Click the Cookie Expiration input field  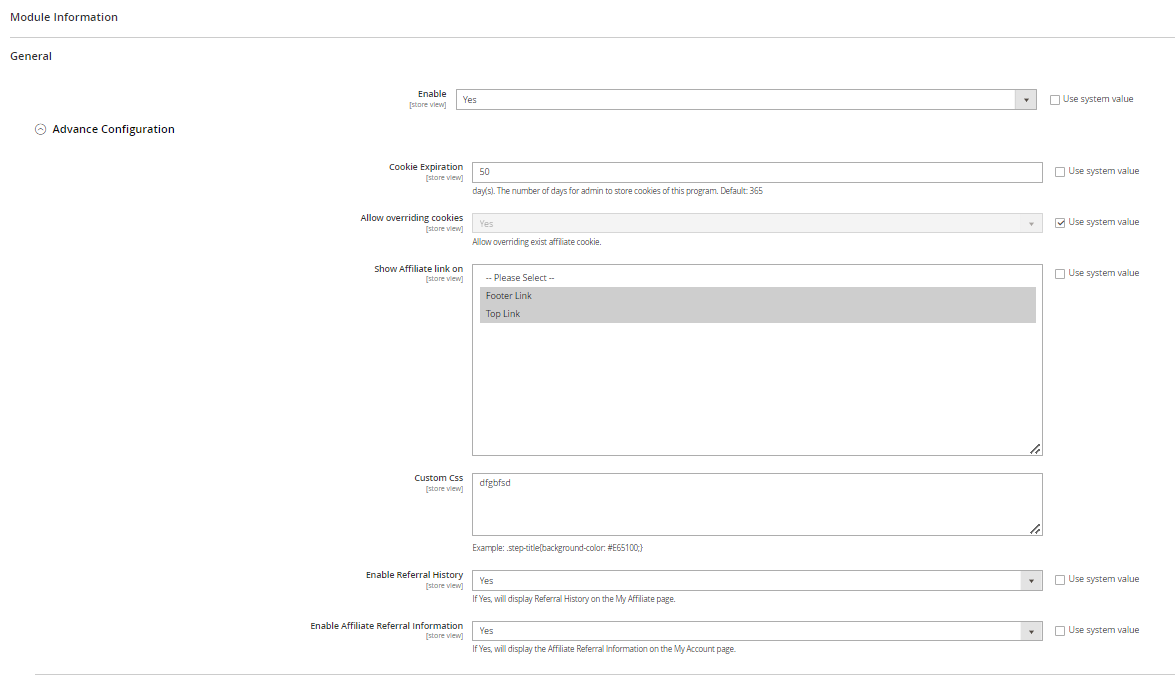point(756,172)
